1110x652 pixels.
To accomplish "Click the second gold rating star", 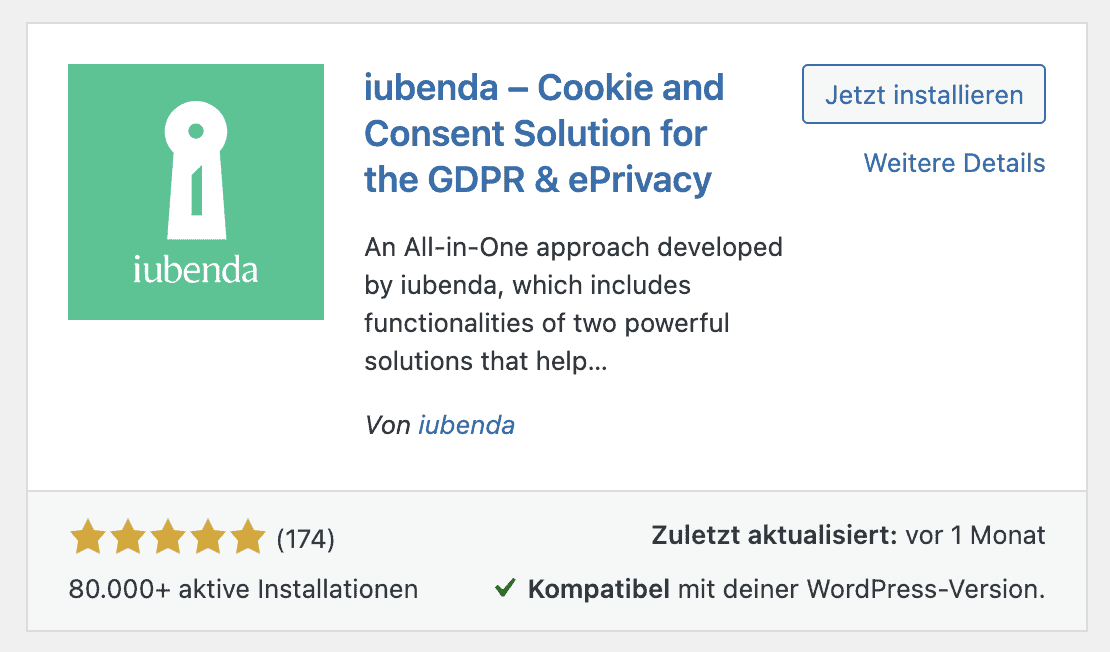I will point(128,536).
